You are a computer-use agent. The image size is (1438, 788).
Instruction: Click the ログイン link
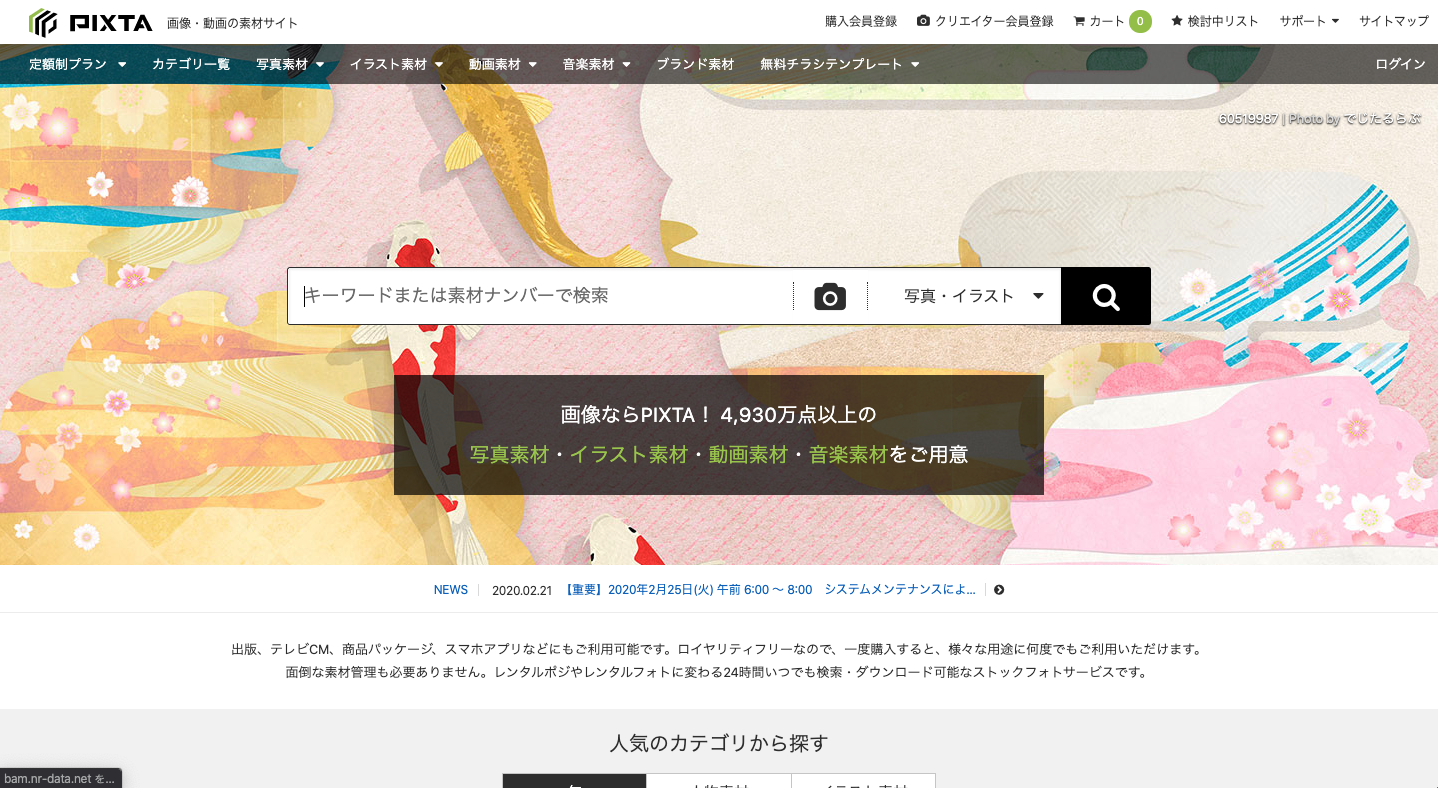click(1400, 64)
